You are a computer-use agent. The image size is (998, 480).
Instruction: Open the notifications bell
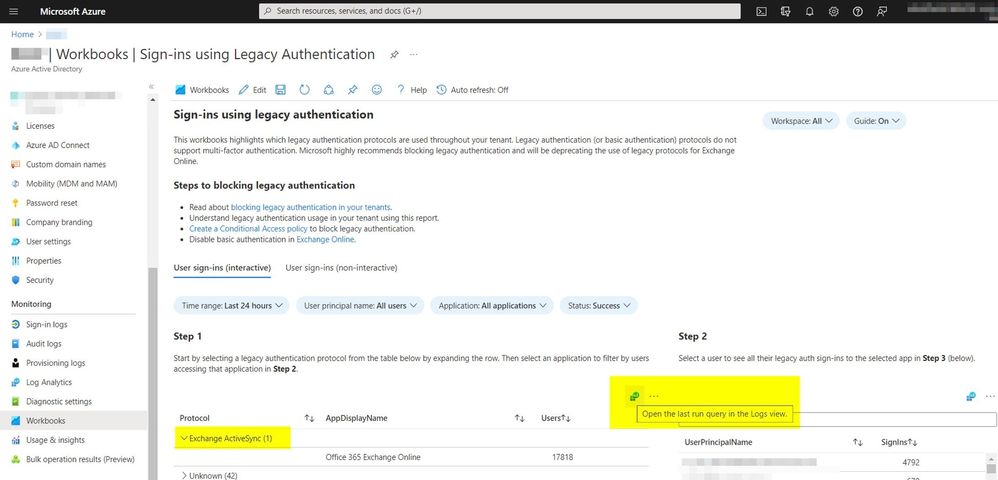tap(810, 11)
